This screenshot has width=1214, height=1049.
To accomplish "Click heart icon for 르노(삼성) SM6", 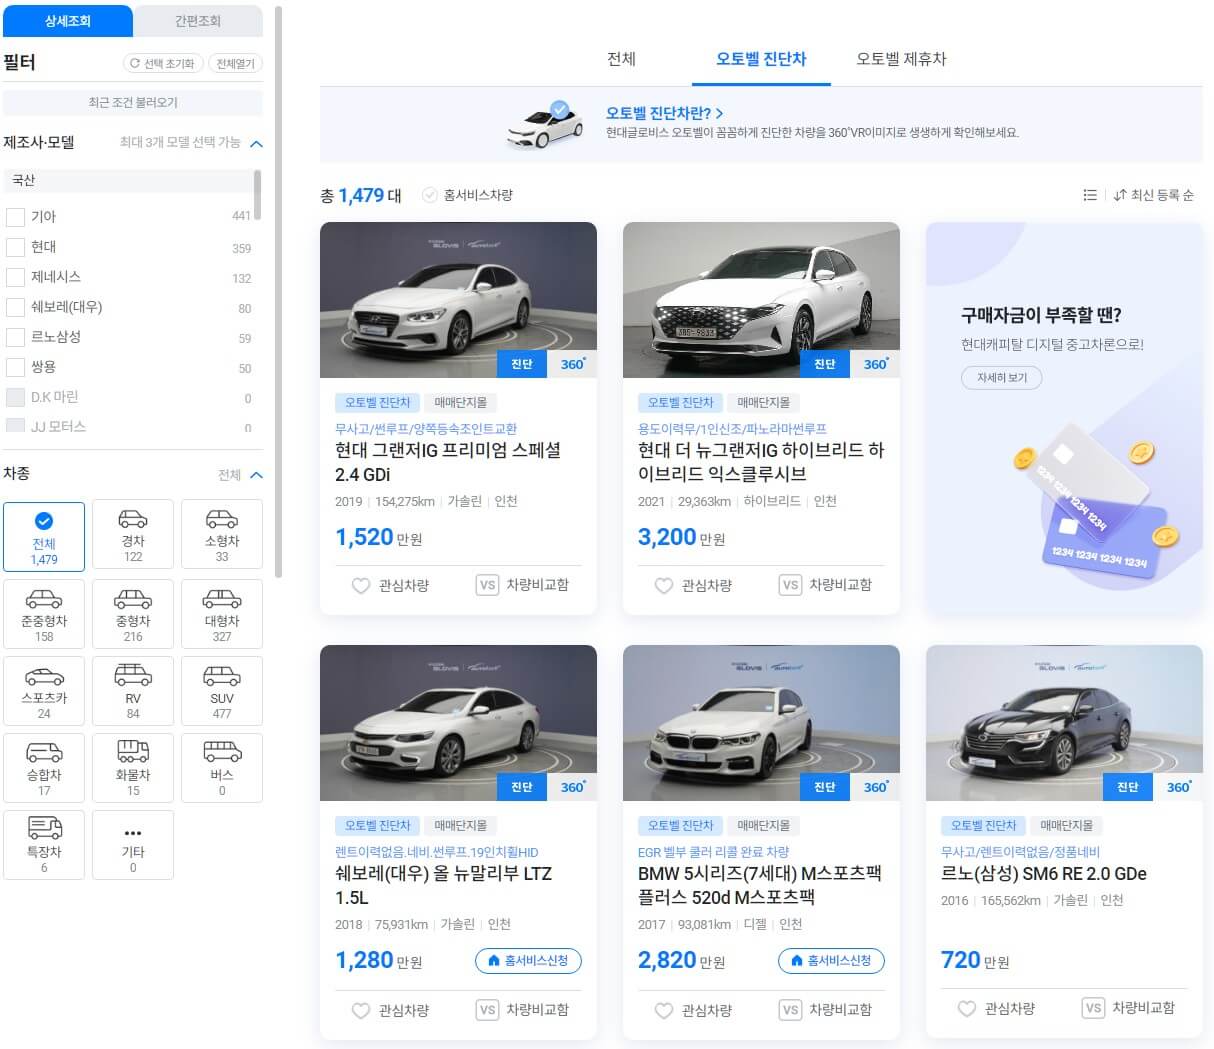I will click(x=967, y=1008).
